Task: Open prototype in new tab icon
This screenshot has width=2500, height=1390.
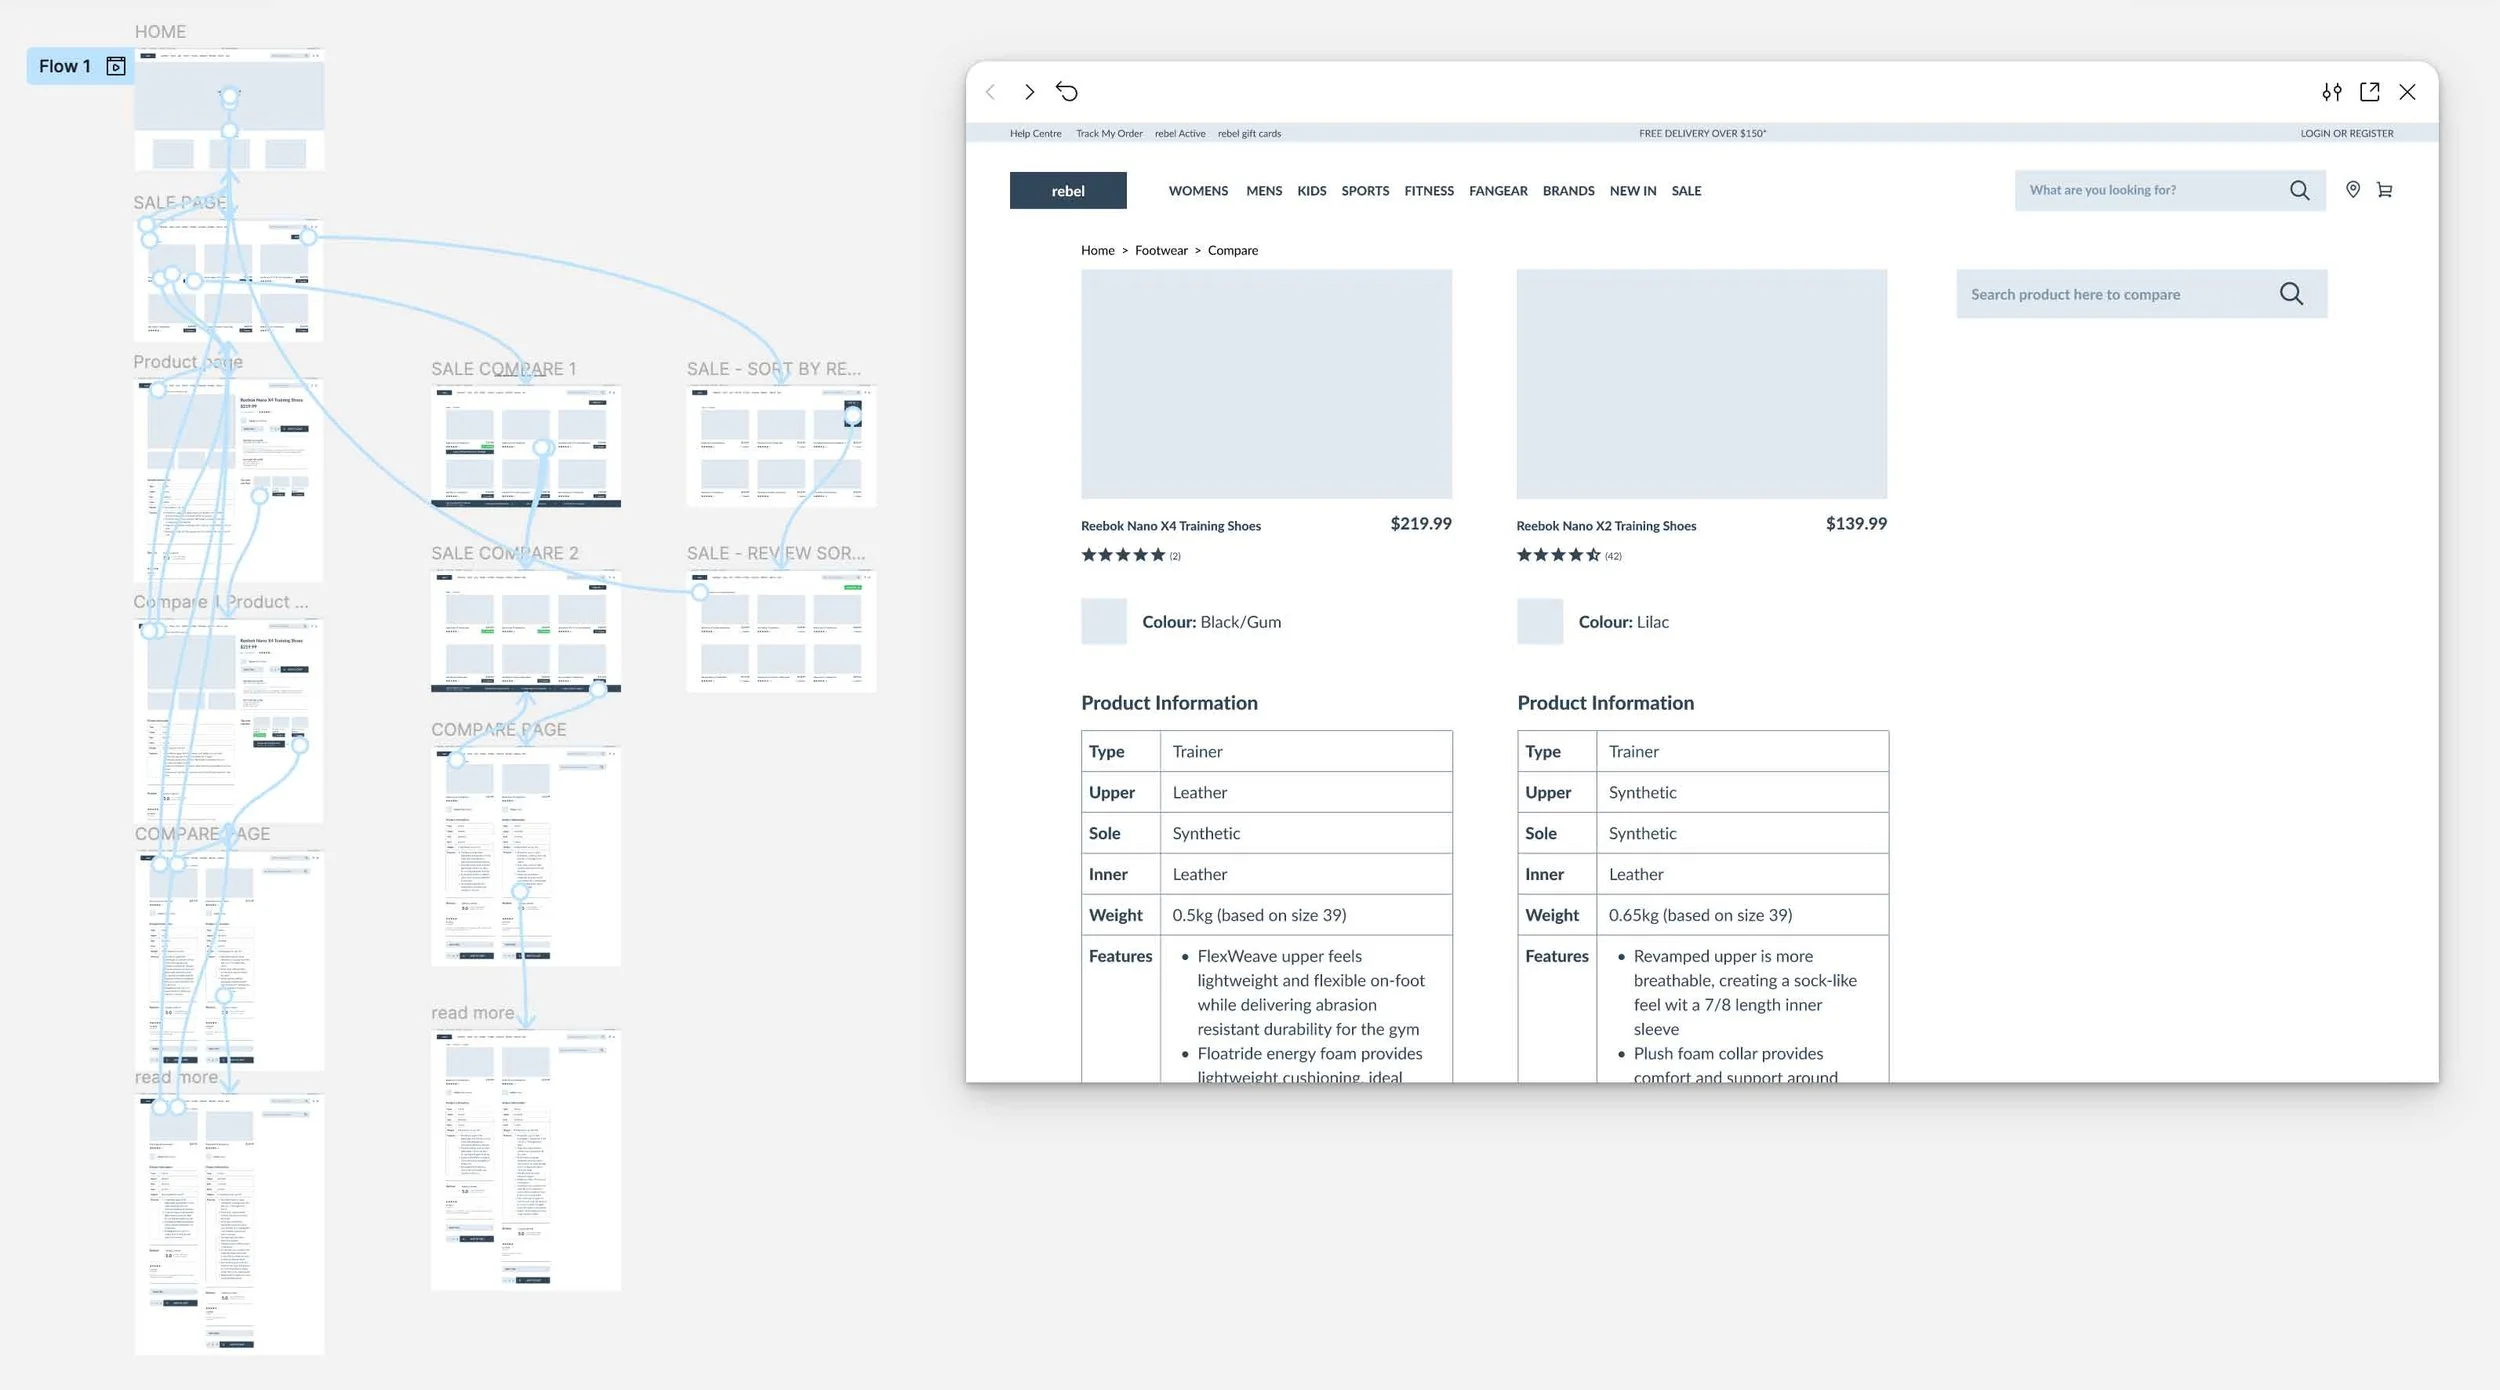Action: point(2370,92)
